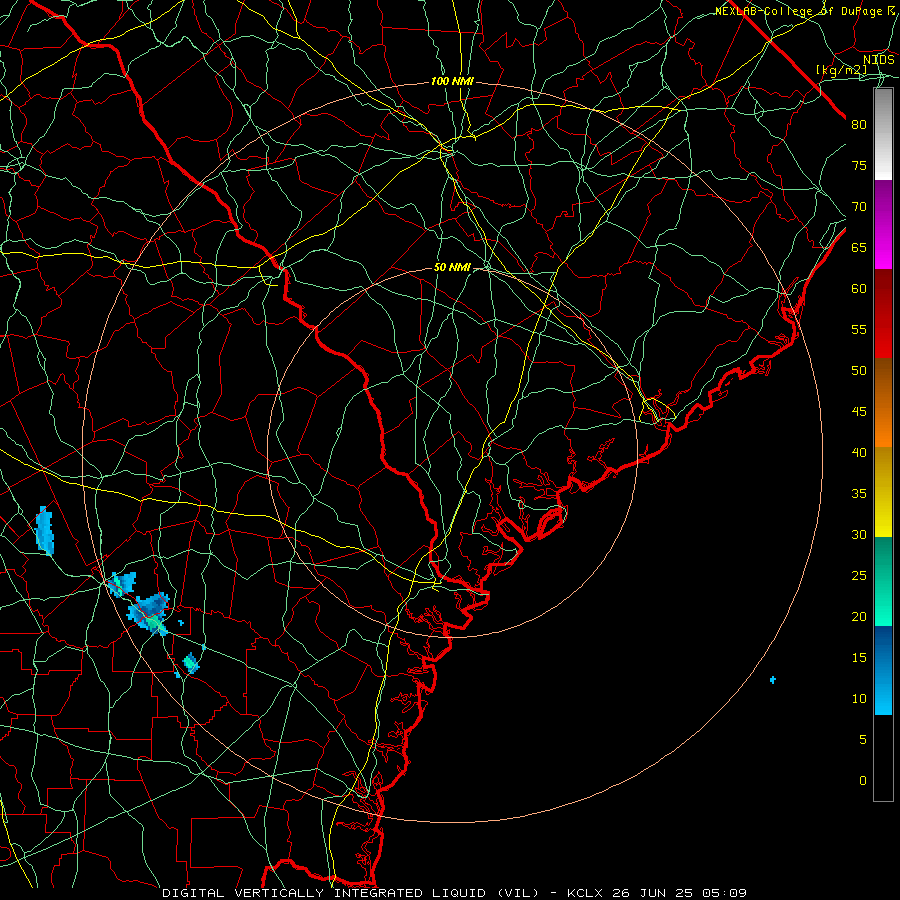This screenshot has height=900, width=900.
Task: Click the large blue-green VIL echo cluster
Action: (x=149, y=614)
